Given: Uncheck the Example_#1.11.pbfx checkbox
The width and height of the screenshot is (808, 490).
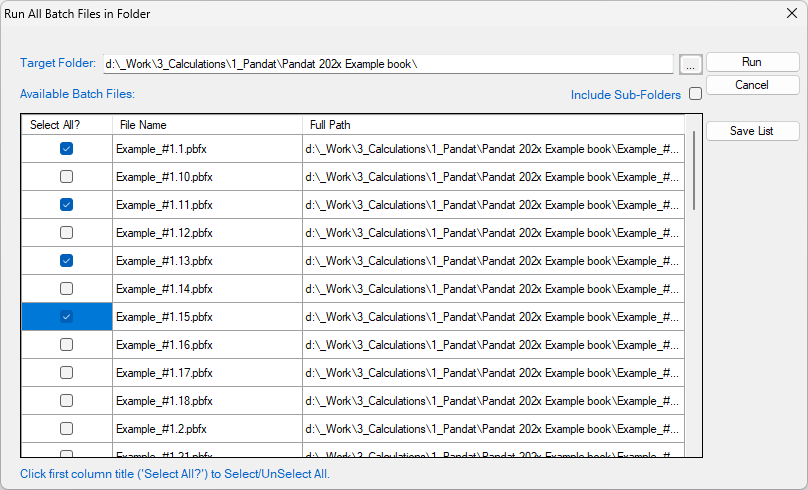Looking at the screenshot, I should (67, 205).
